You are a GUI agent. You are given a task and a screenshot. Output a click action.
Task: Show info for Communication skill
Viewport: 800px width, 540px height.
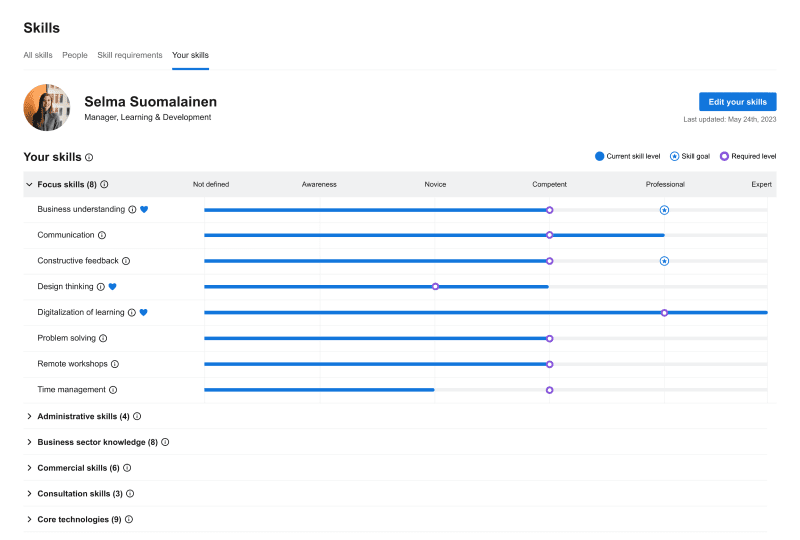pyautogui.click(x=102, y=235)
